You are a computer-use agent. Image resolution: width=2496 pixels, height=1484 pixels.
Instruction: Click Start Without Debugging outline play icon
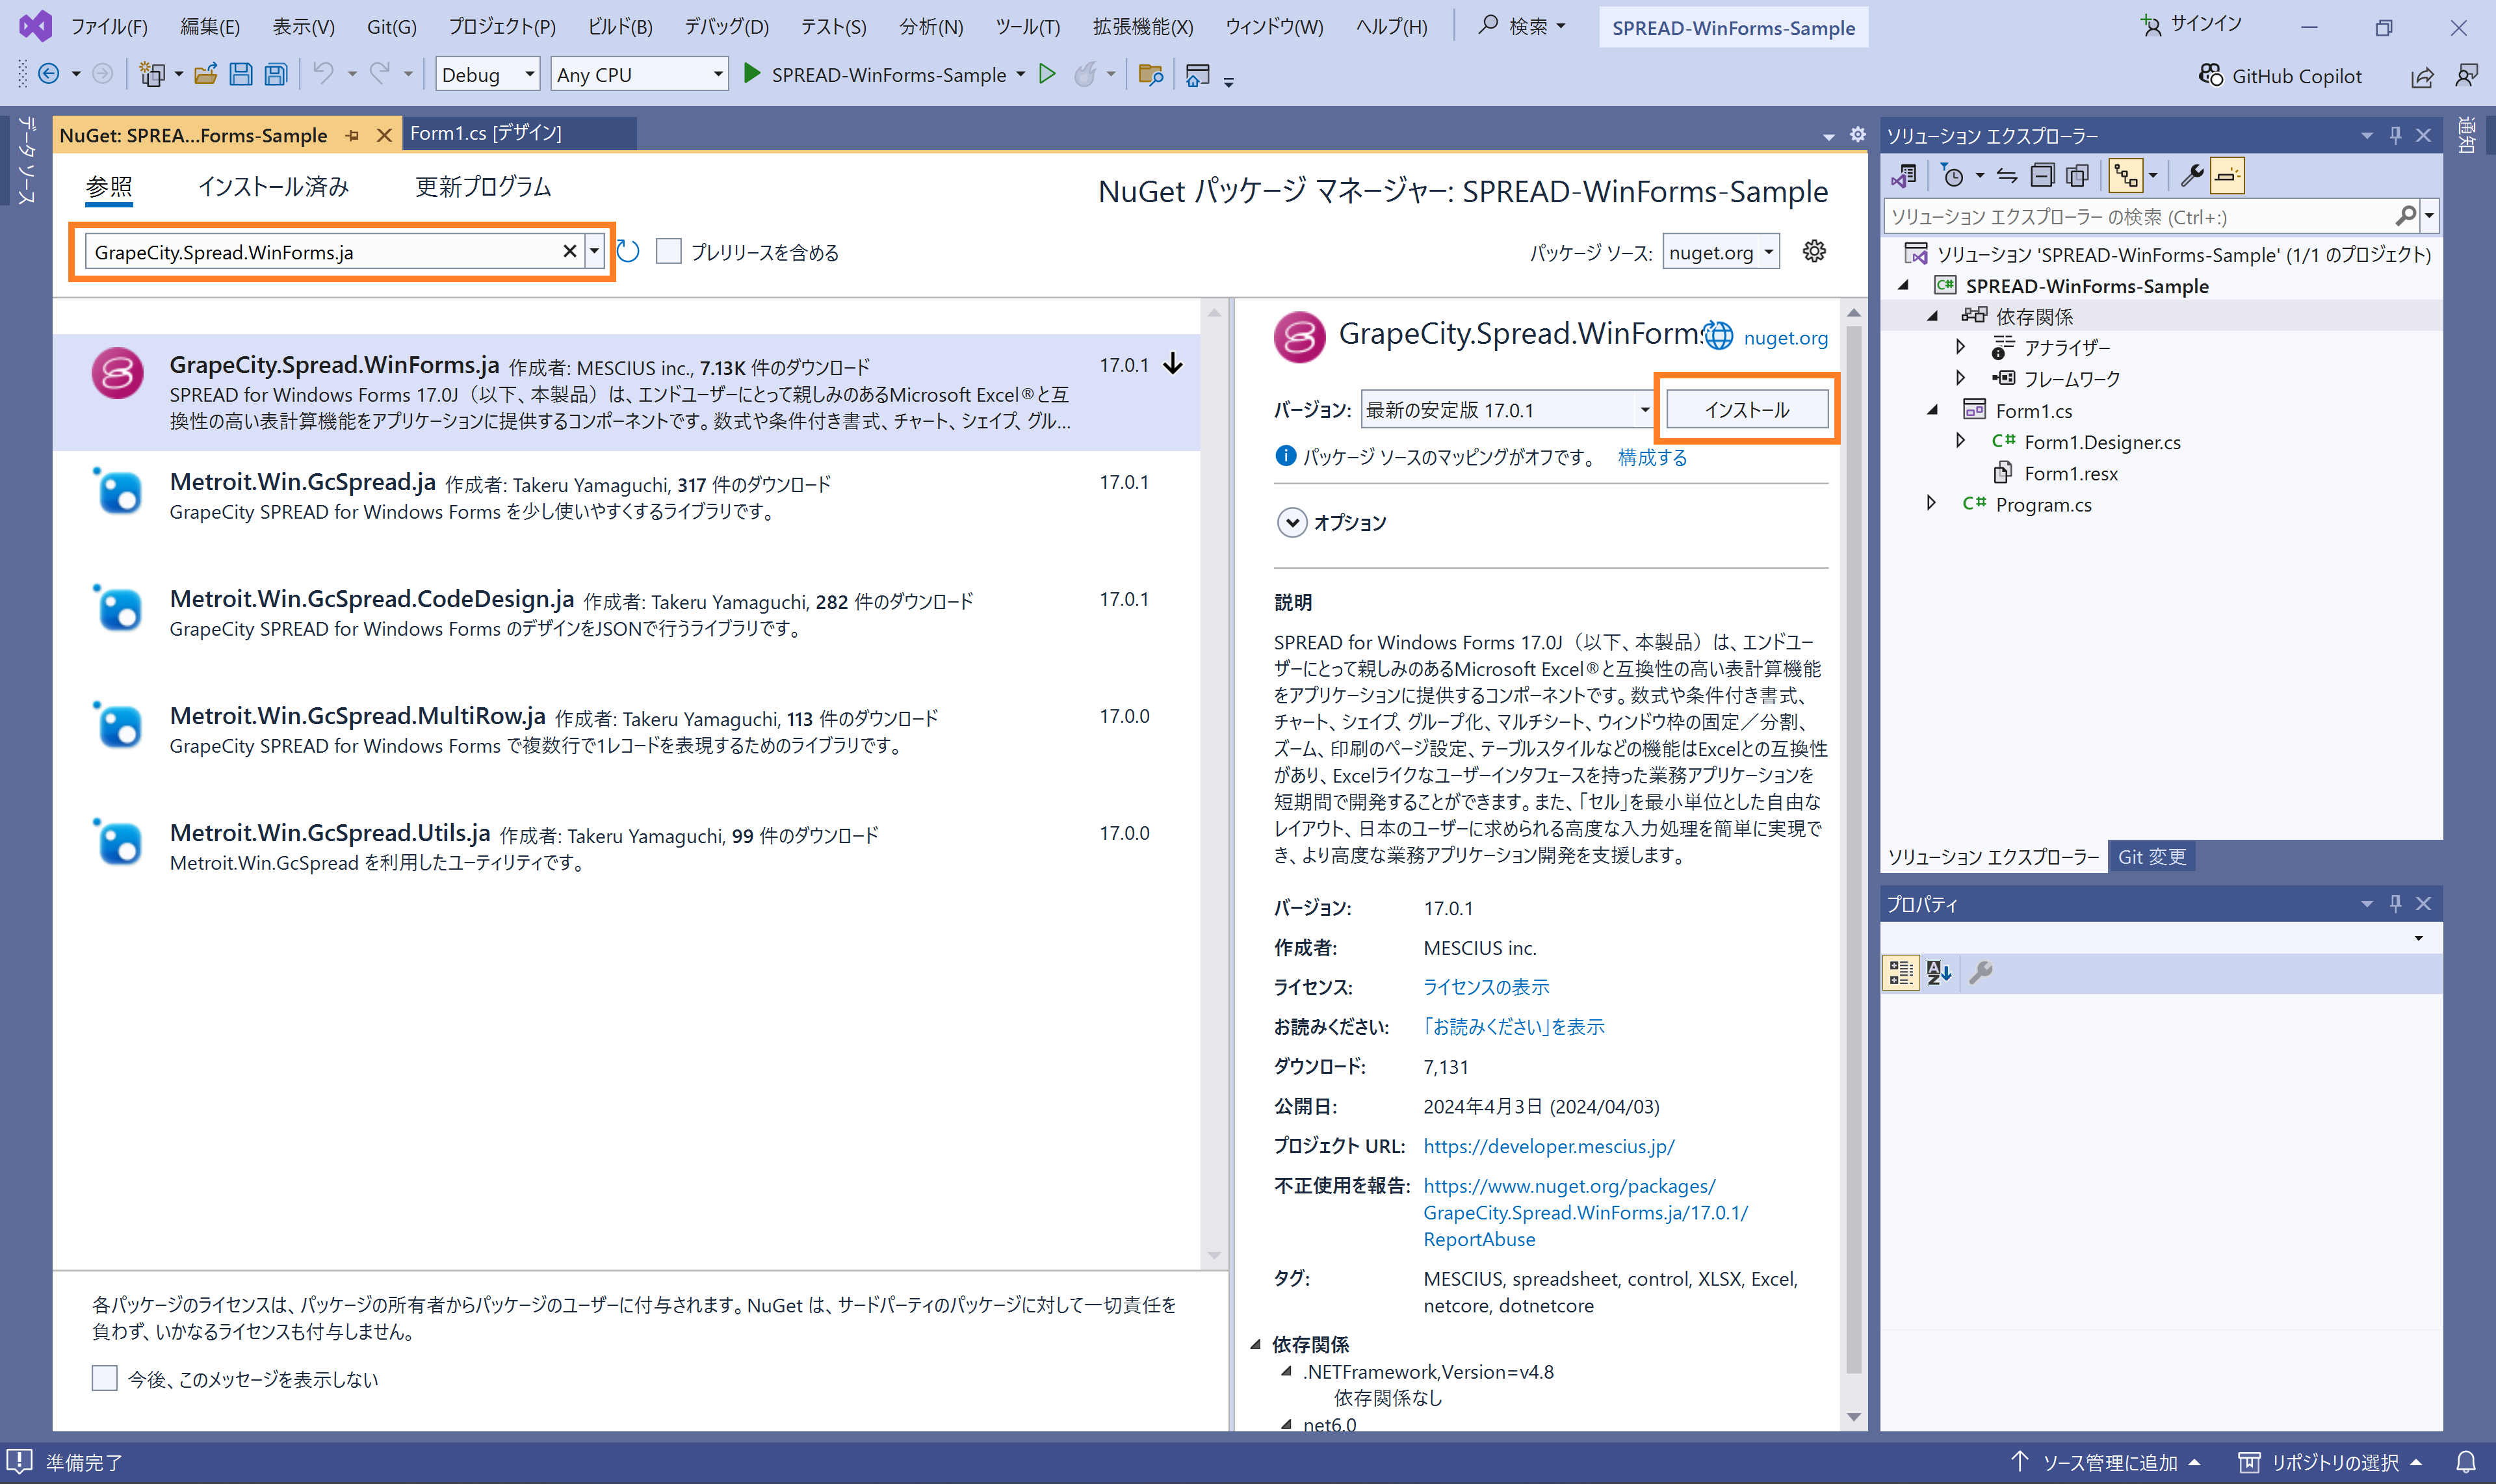1047,73
